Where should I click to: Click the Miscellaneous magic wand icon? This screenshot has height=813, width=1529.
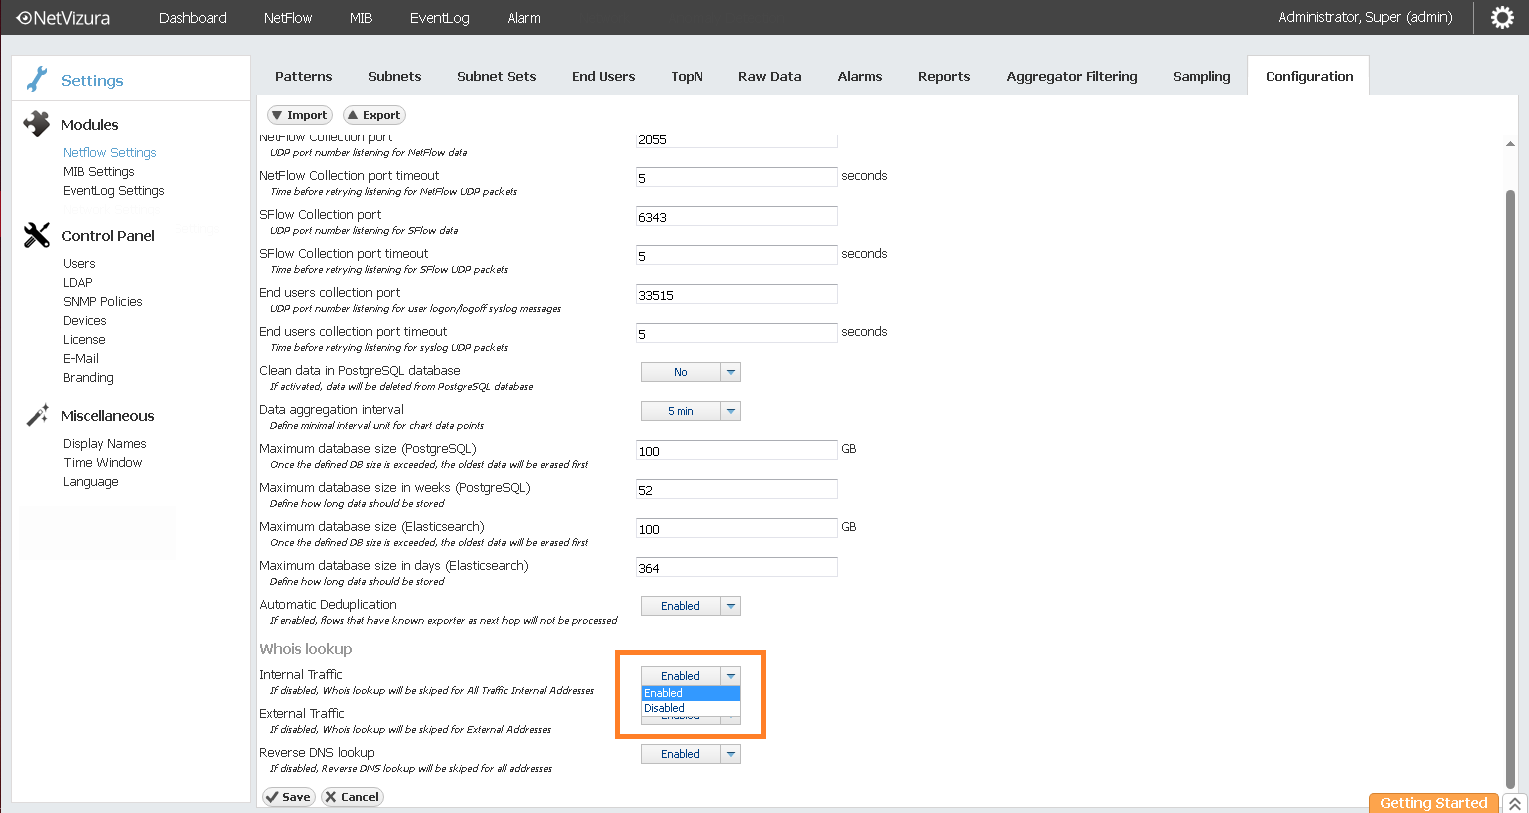(37, 415)
